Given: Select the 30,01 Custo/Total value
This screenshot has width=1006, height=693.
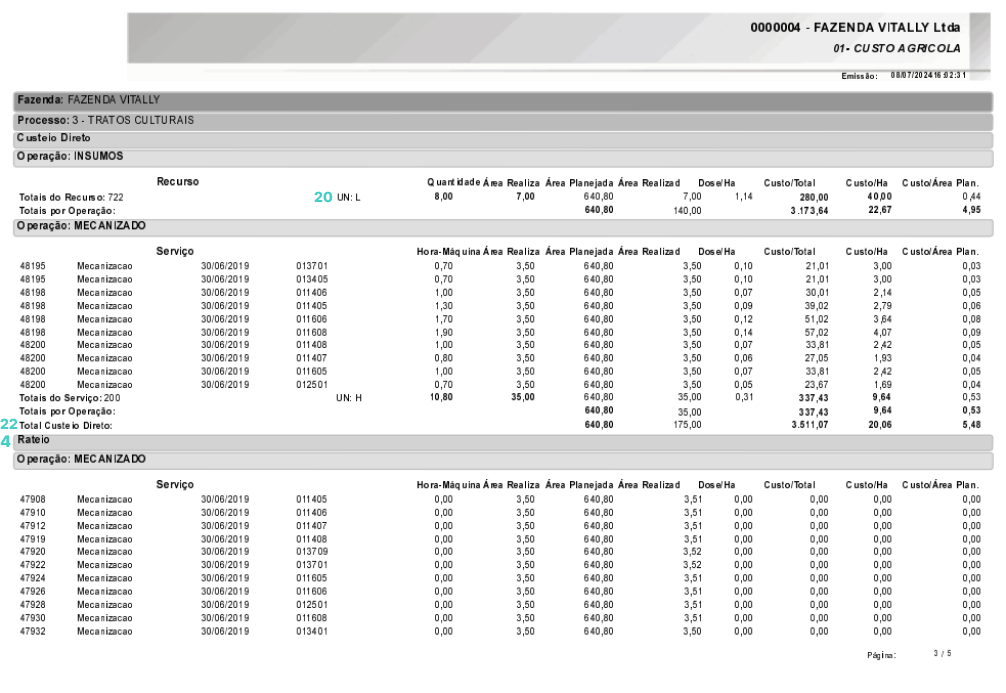Looking at the screenshot, I should pyautogui.click(x=817, y=293).
